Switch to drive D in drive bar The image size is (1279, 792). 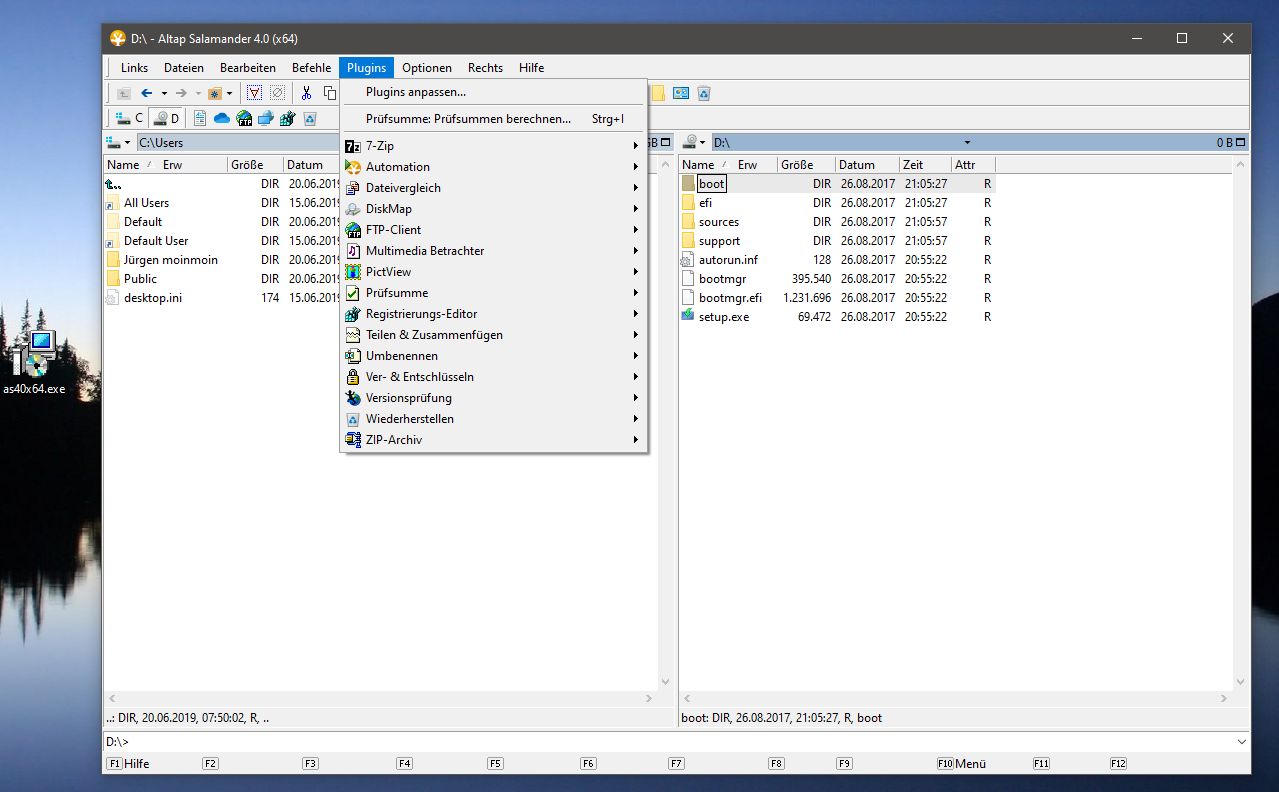coord(166,118)
